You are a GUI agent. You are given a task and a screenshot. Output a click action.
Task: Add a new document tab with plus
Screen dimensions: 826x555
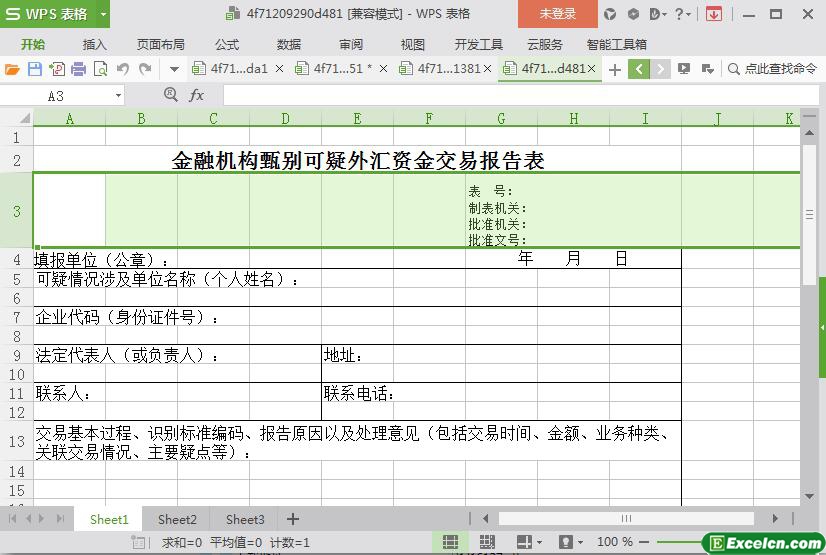tap(614, 69)
